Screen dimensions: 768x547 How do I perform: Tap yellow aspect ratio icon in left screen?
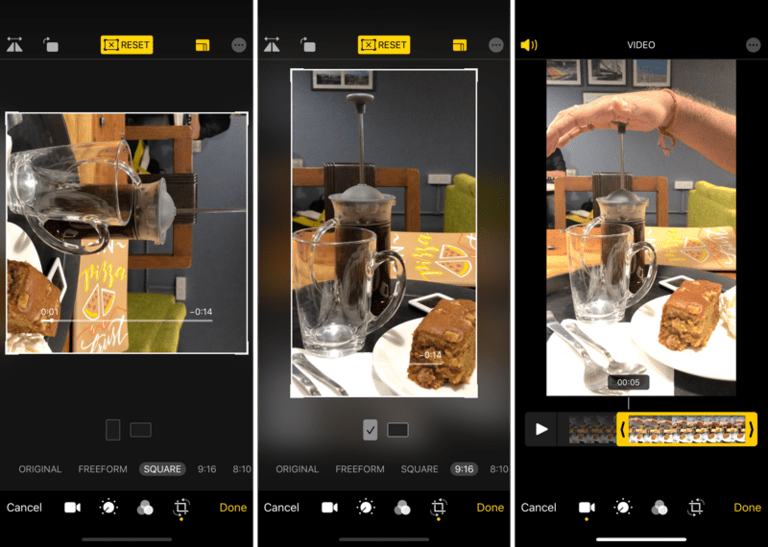(x=202, y=45)
